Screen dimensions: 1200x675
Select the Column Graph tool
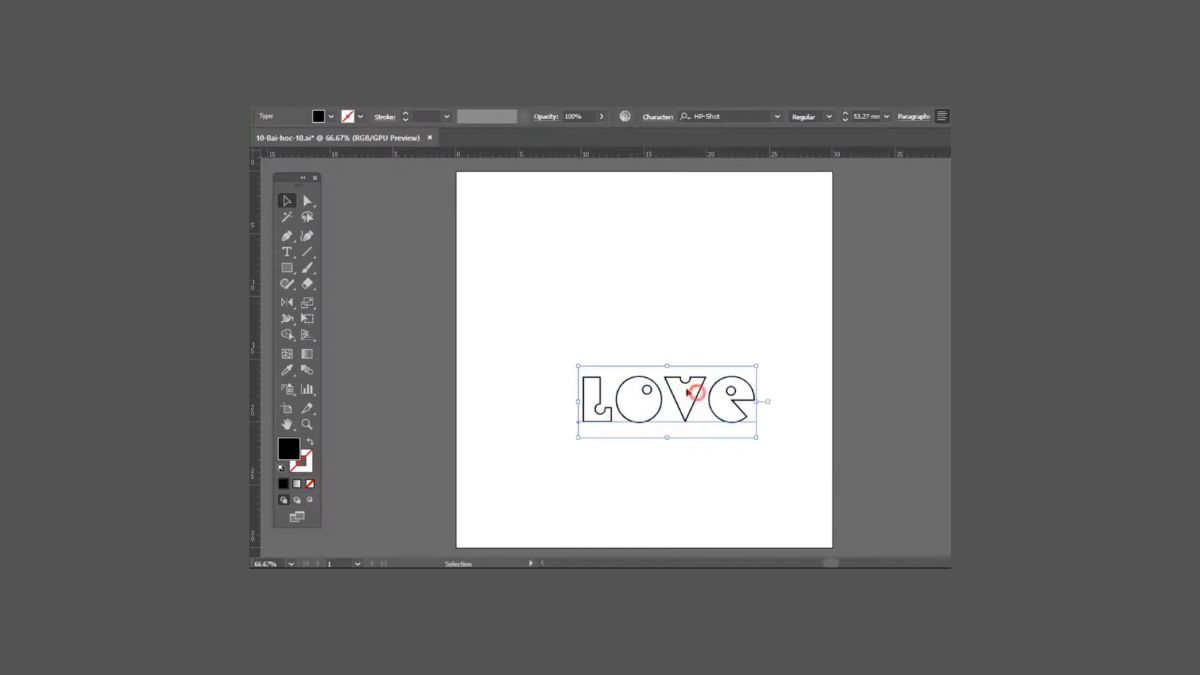tap(307, 389)
